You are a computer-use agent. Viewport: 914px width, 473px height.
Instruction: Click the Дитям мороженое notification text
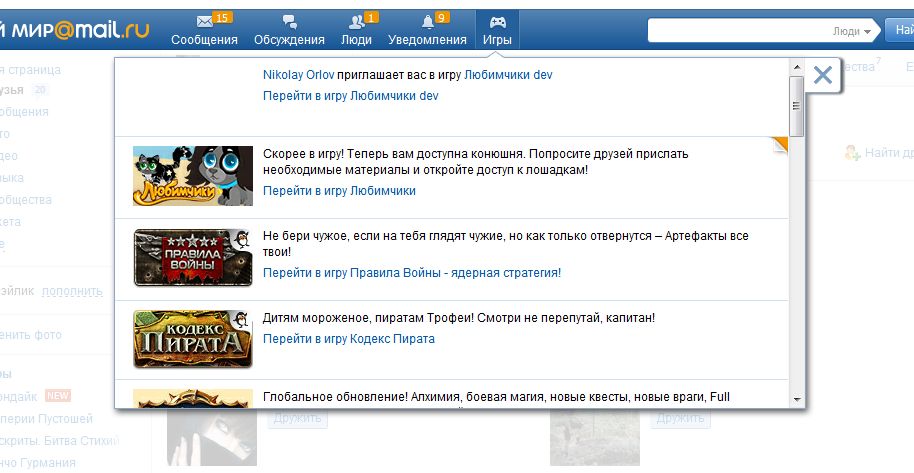pos(459,318)
